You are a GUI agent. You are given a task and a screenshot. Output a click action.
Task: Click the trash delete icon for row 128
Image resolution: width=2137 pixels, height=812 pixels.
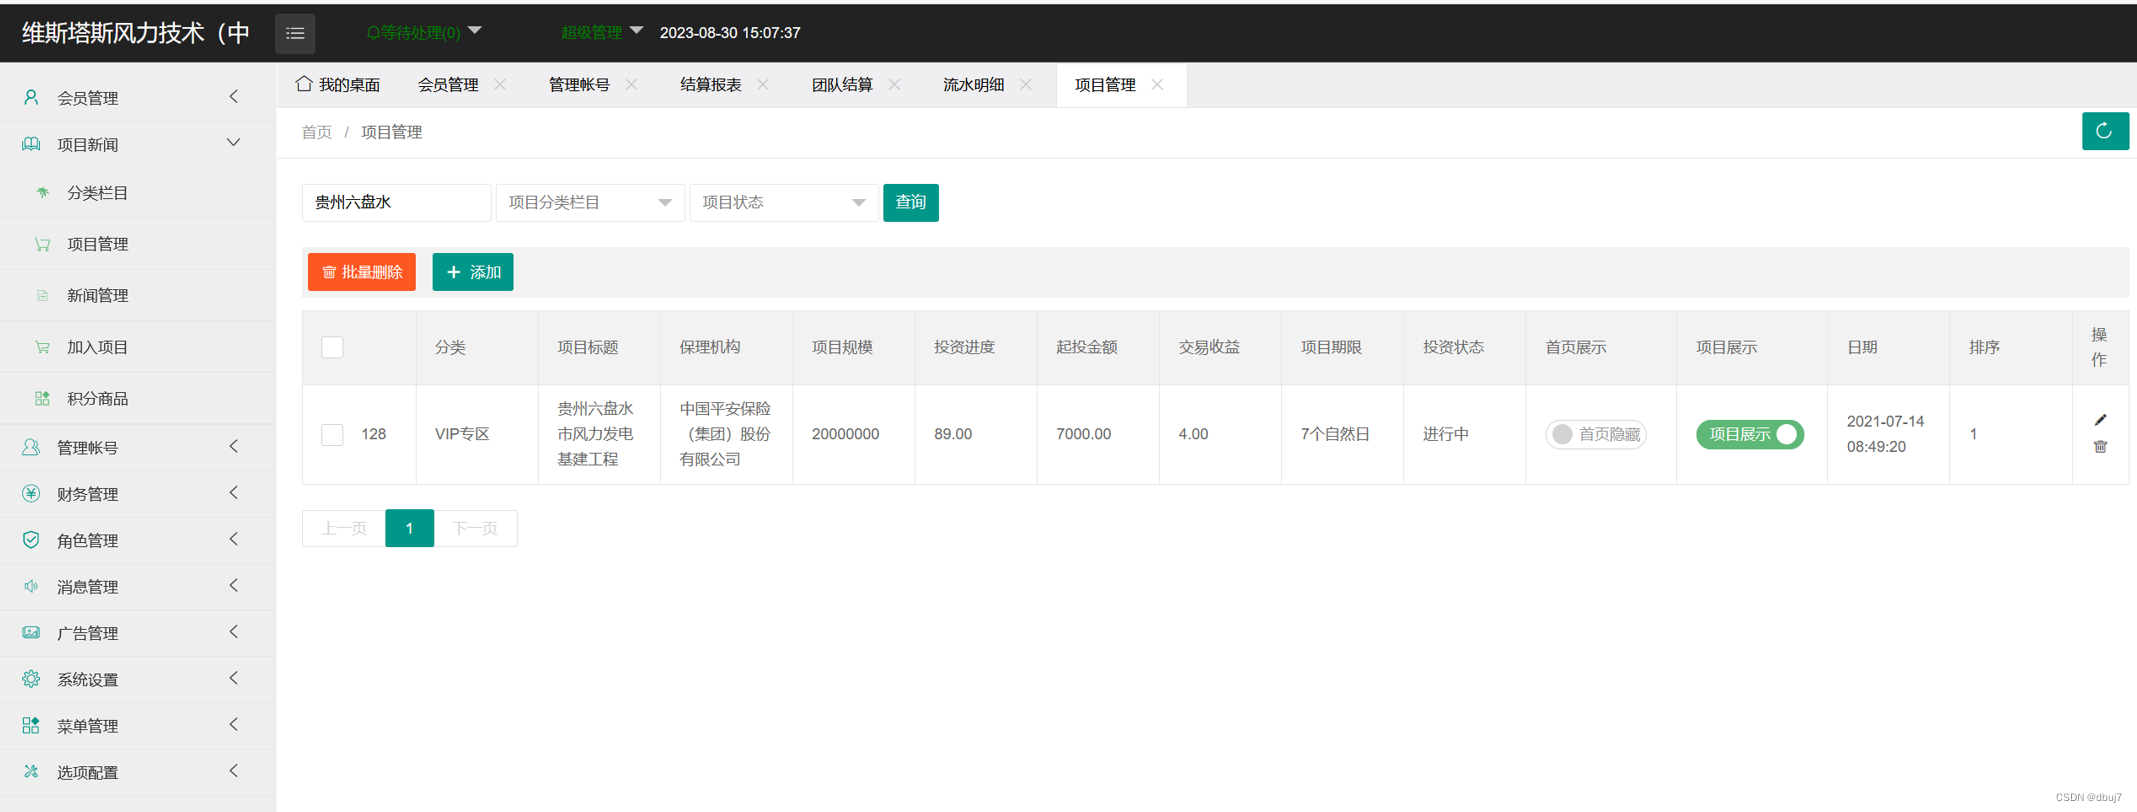click(2100, 447)
